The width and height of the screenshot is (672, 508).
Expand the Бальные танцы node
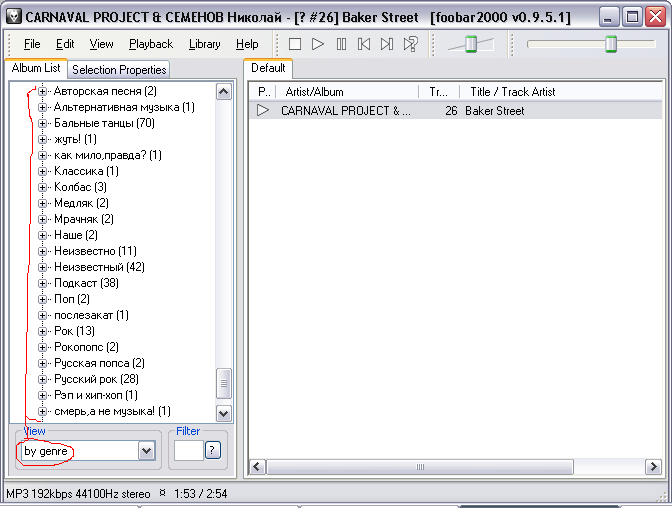click(42, 123)
